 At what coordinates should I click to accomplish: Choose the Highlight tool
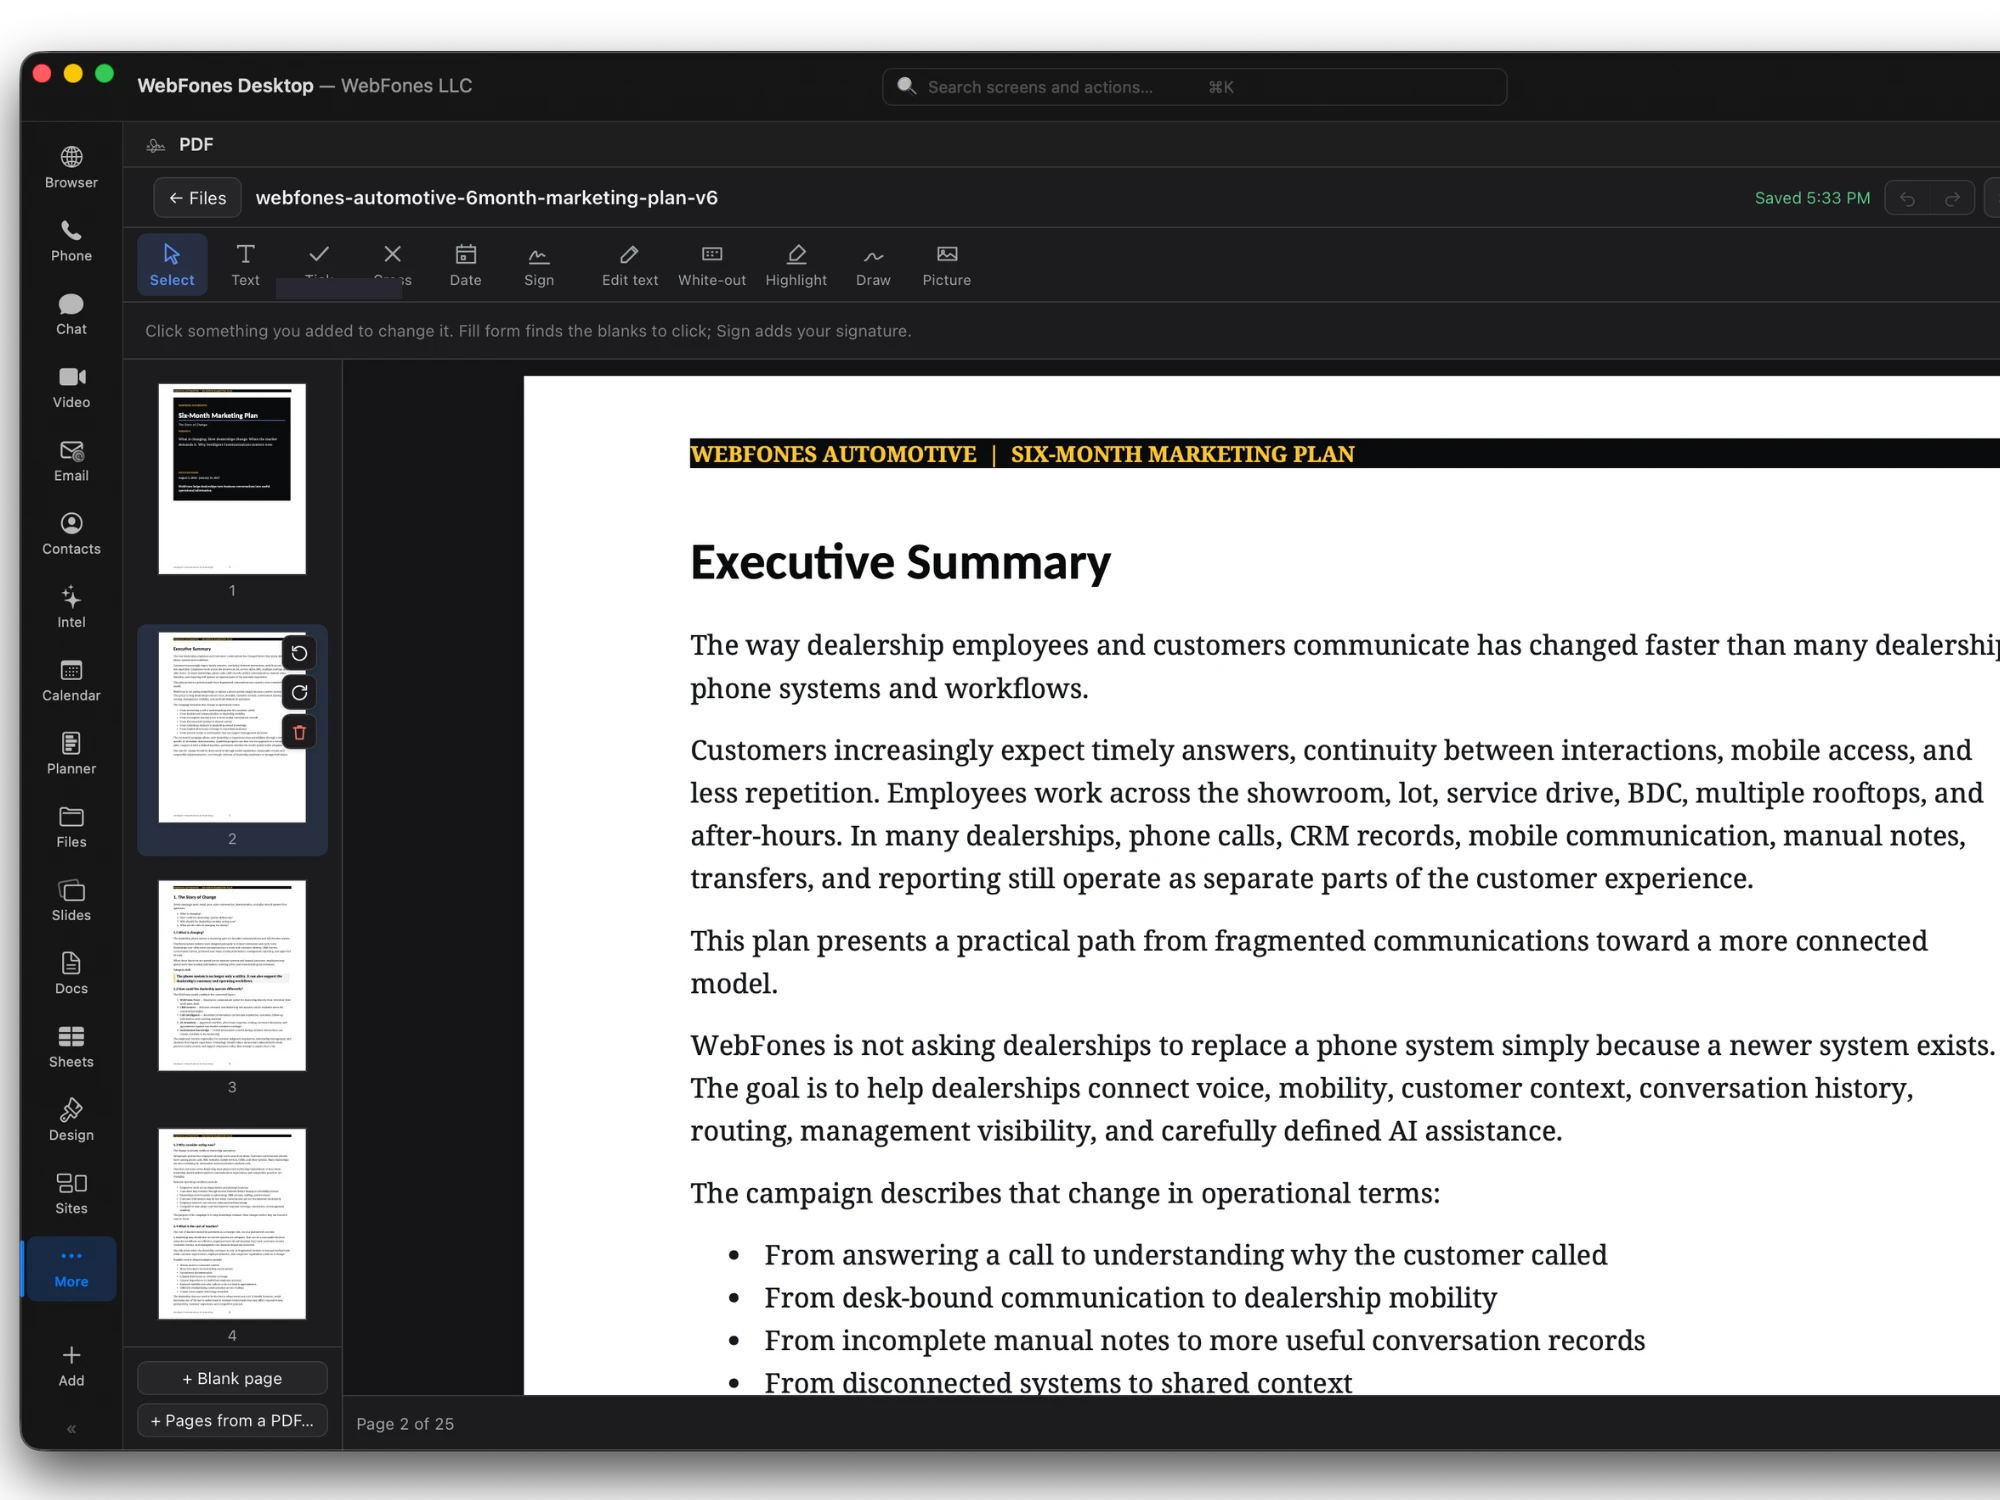point(796,265)
